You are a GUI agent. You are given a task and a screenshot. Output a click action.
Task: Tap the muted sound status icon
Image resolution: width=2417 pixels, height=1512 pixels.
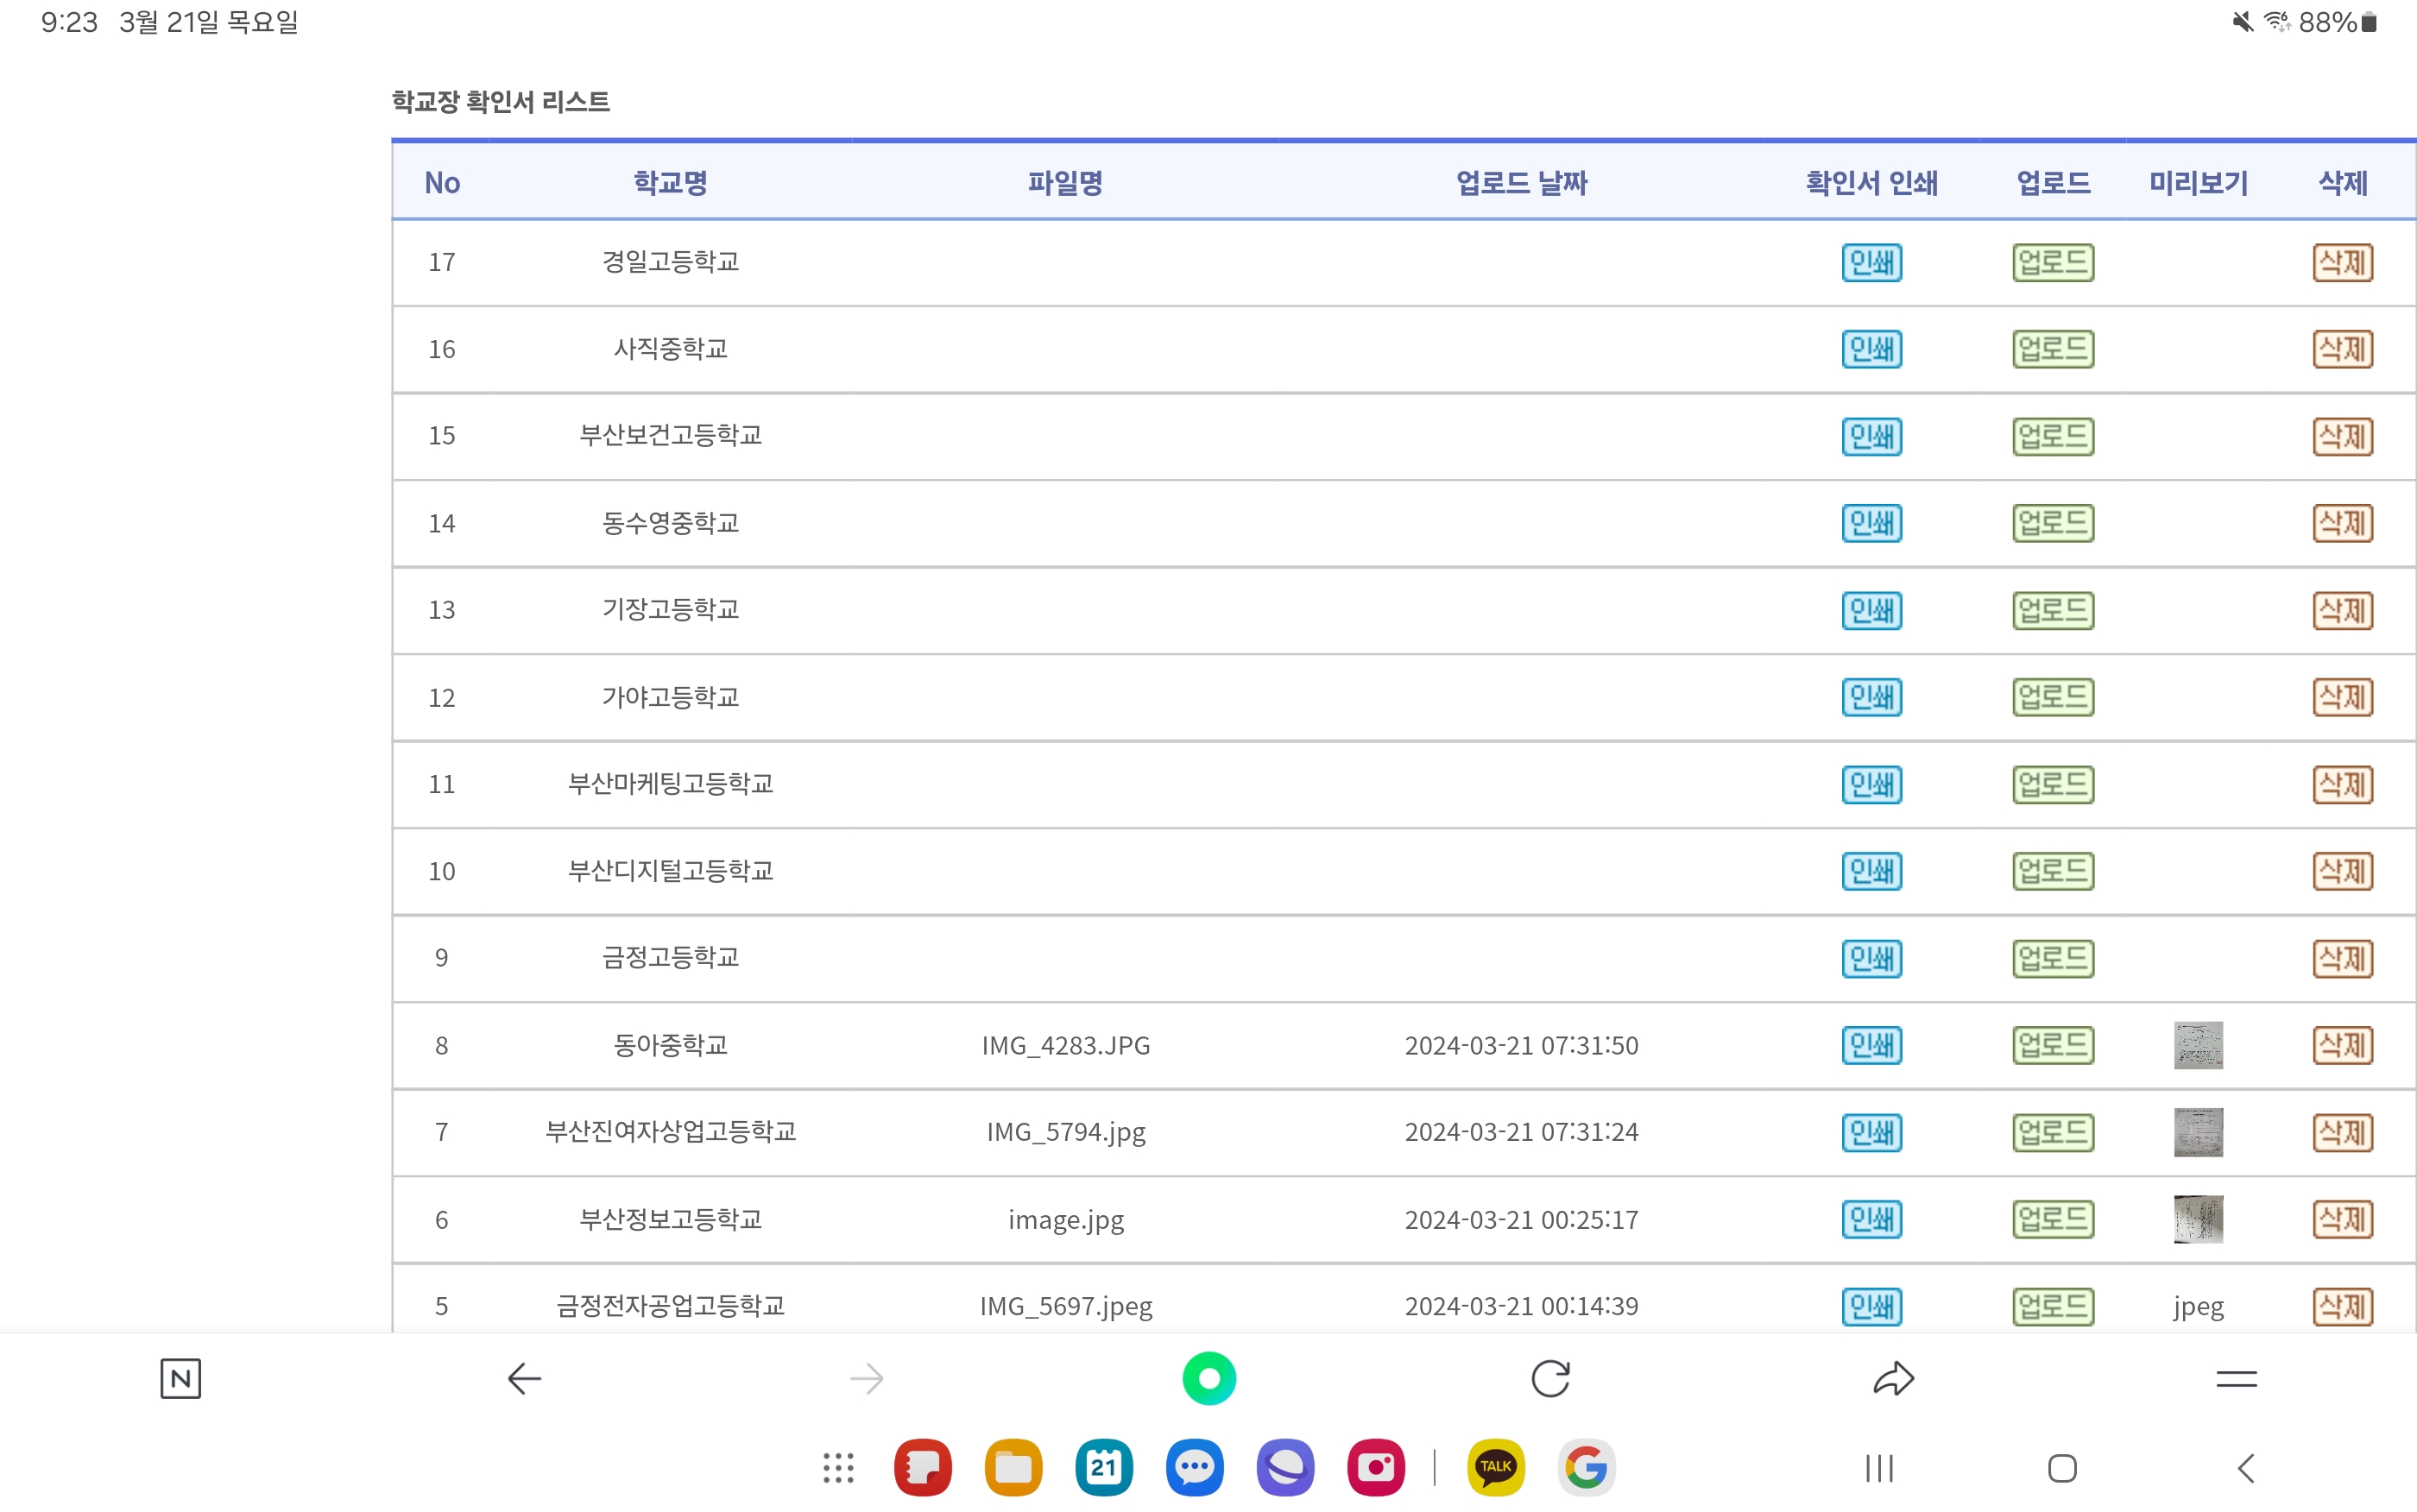point(2243,22)
